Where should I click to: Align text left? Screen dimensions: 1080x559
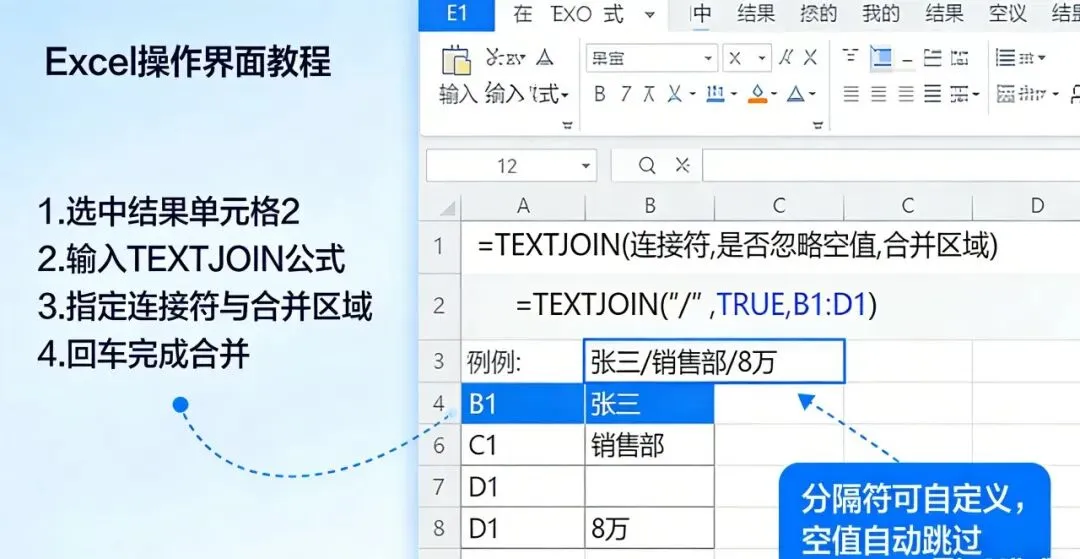pos(851,94)
